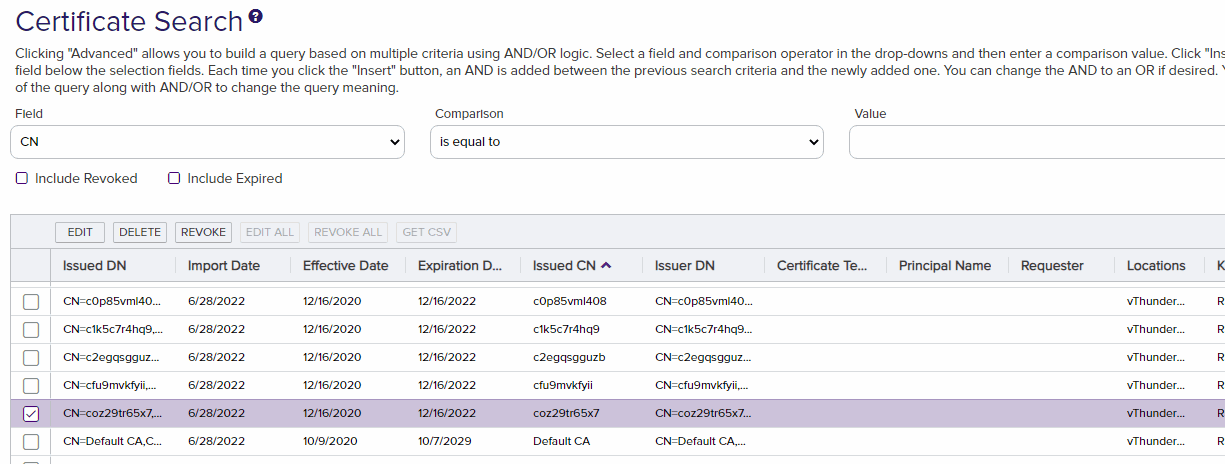1225x464 pixels.
Task: Uncheck the coz29tr65x7 certificate row
Action: click(31, 414)
